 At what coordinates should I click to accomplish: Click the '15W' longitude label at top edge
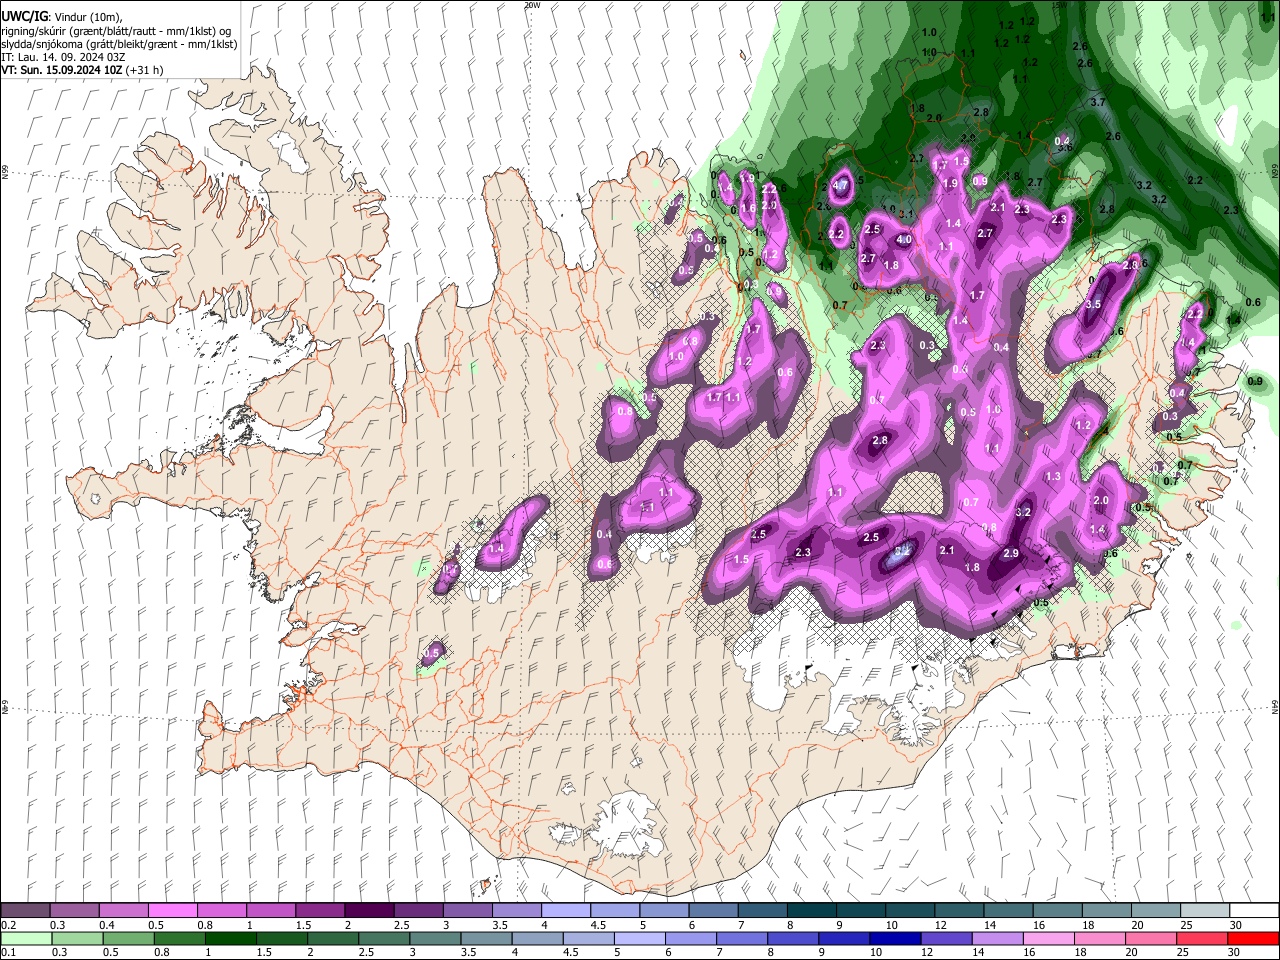1060,5
